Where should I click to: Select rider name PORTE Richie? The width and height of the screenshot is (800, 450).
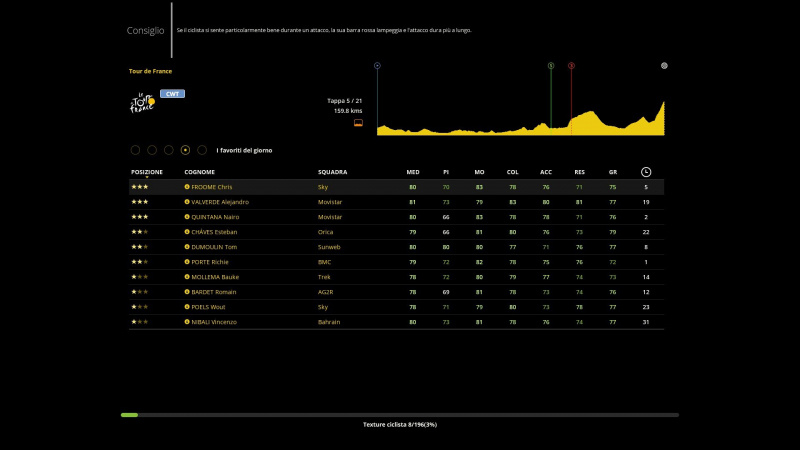(210, 262)
